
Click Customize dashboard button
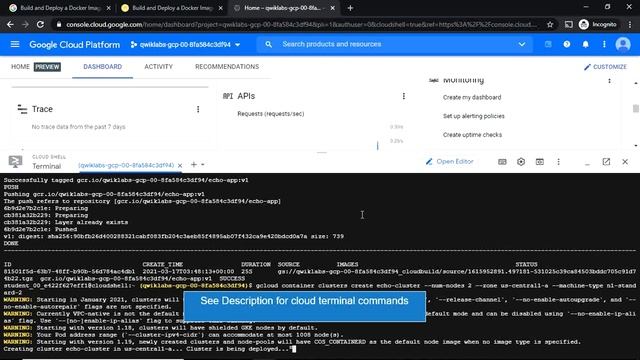[x=605, y=67]
